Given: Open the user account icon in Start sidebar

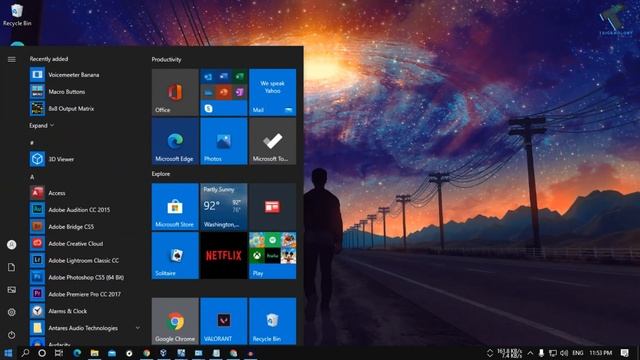Looking at the screenshot, I should click(x=11, y=245).
